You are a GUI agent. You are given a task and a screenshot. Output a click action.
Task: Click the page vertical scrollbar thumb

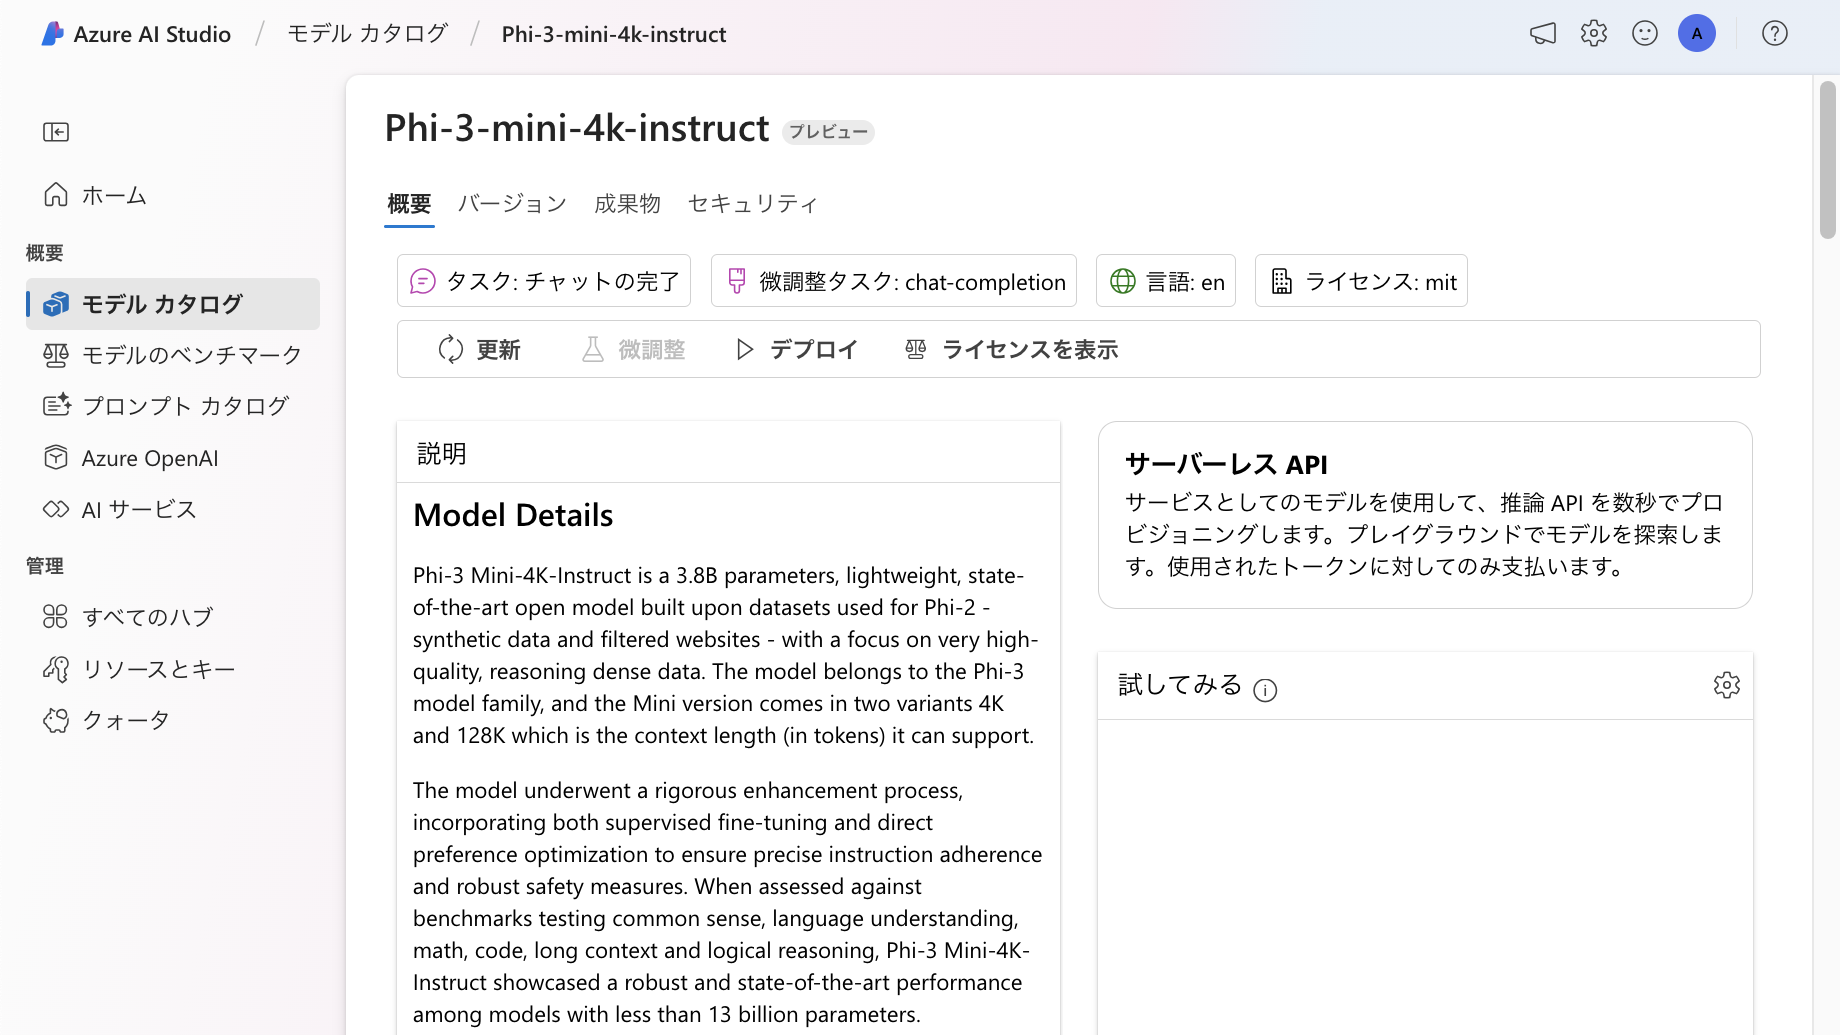(1828, 160)
